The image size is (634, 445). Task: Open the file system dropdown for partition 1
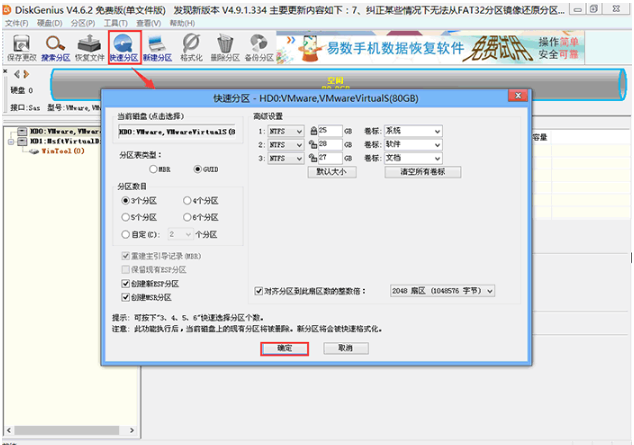click(285, 131)
